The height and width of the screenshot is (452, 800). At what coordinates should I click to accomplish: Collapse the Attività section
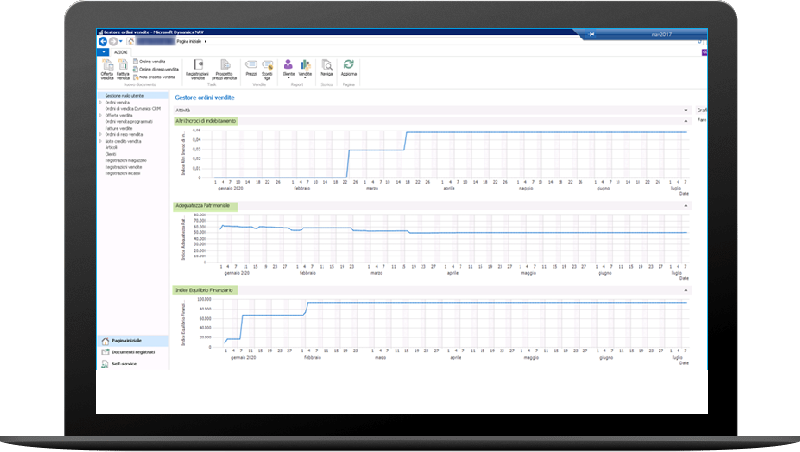[x=686, y=110]
